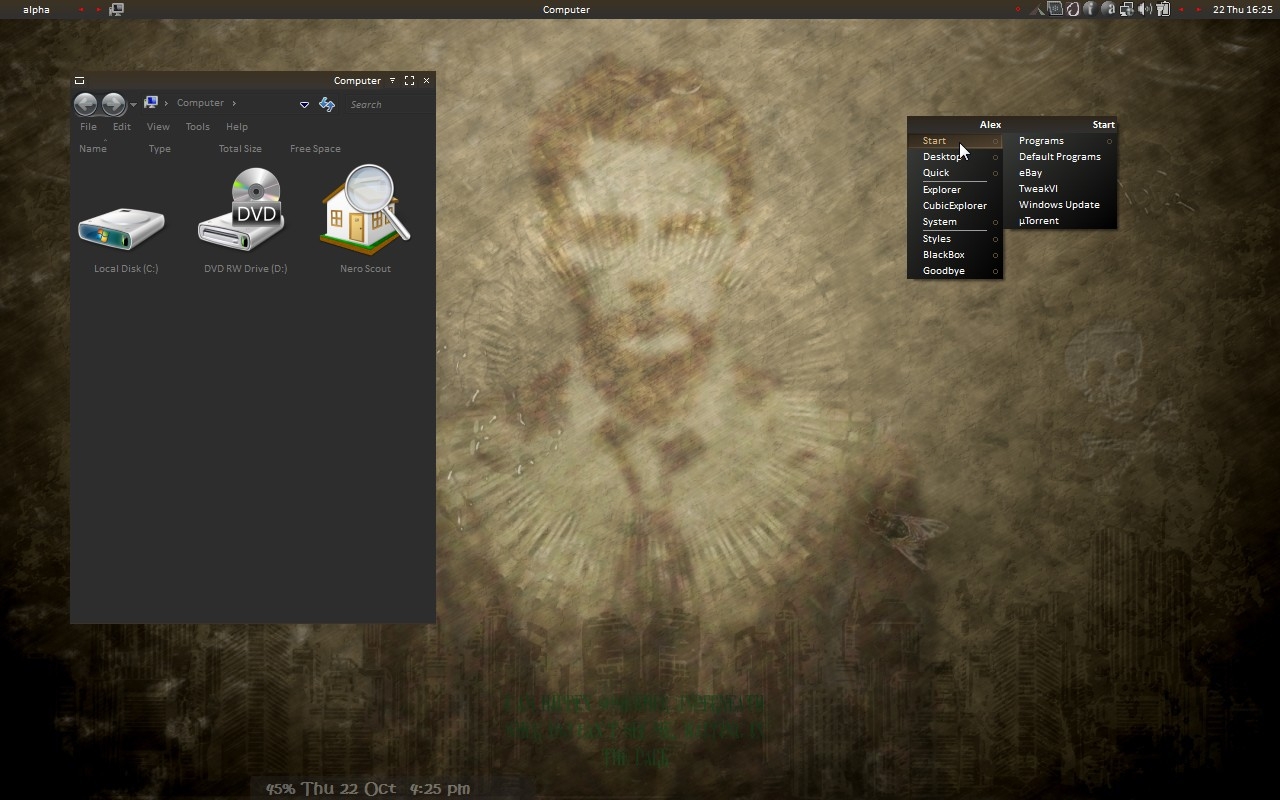The height and width of the screenshot is (800, 1280).
Task: Choose TweakVI in Start submenu
Action: (x=1061, y=189)
